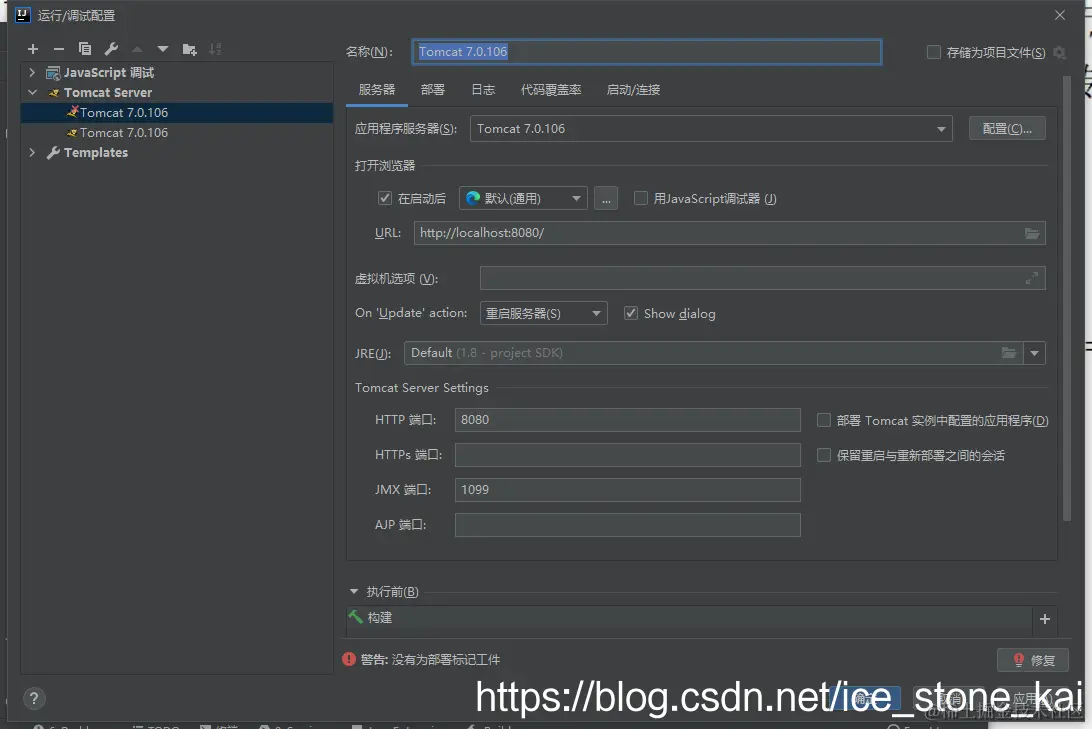This screenshot has width=1092, height=729.
Task: Click the HTTP 端口 field with 8080
Action: [627, 420]
